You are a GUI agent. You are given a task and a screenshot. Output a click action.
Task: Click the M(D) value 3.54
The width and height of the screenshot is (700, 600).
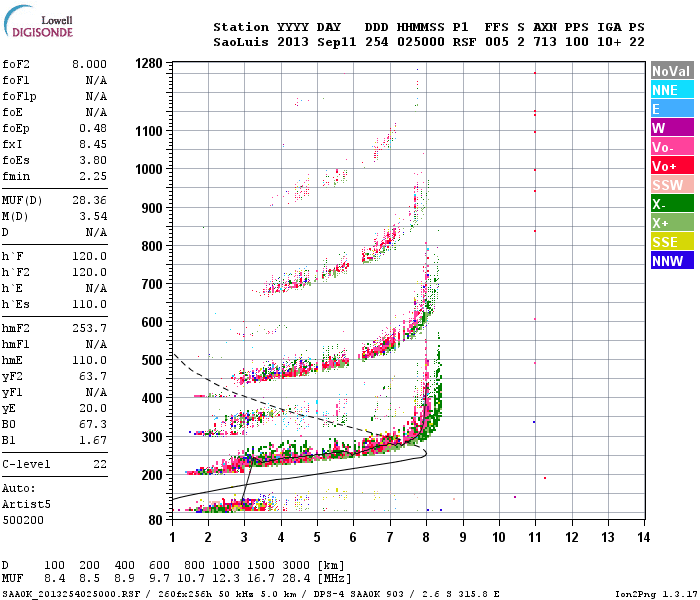click(x=93, y=216)
